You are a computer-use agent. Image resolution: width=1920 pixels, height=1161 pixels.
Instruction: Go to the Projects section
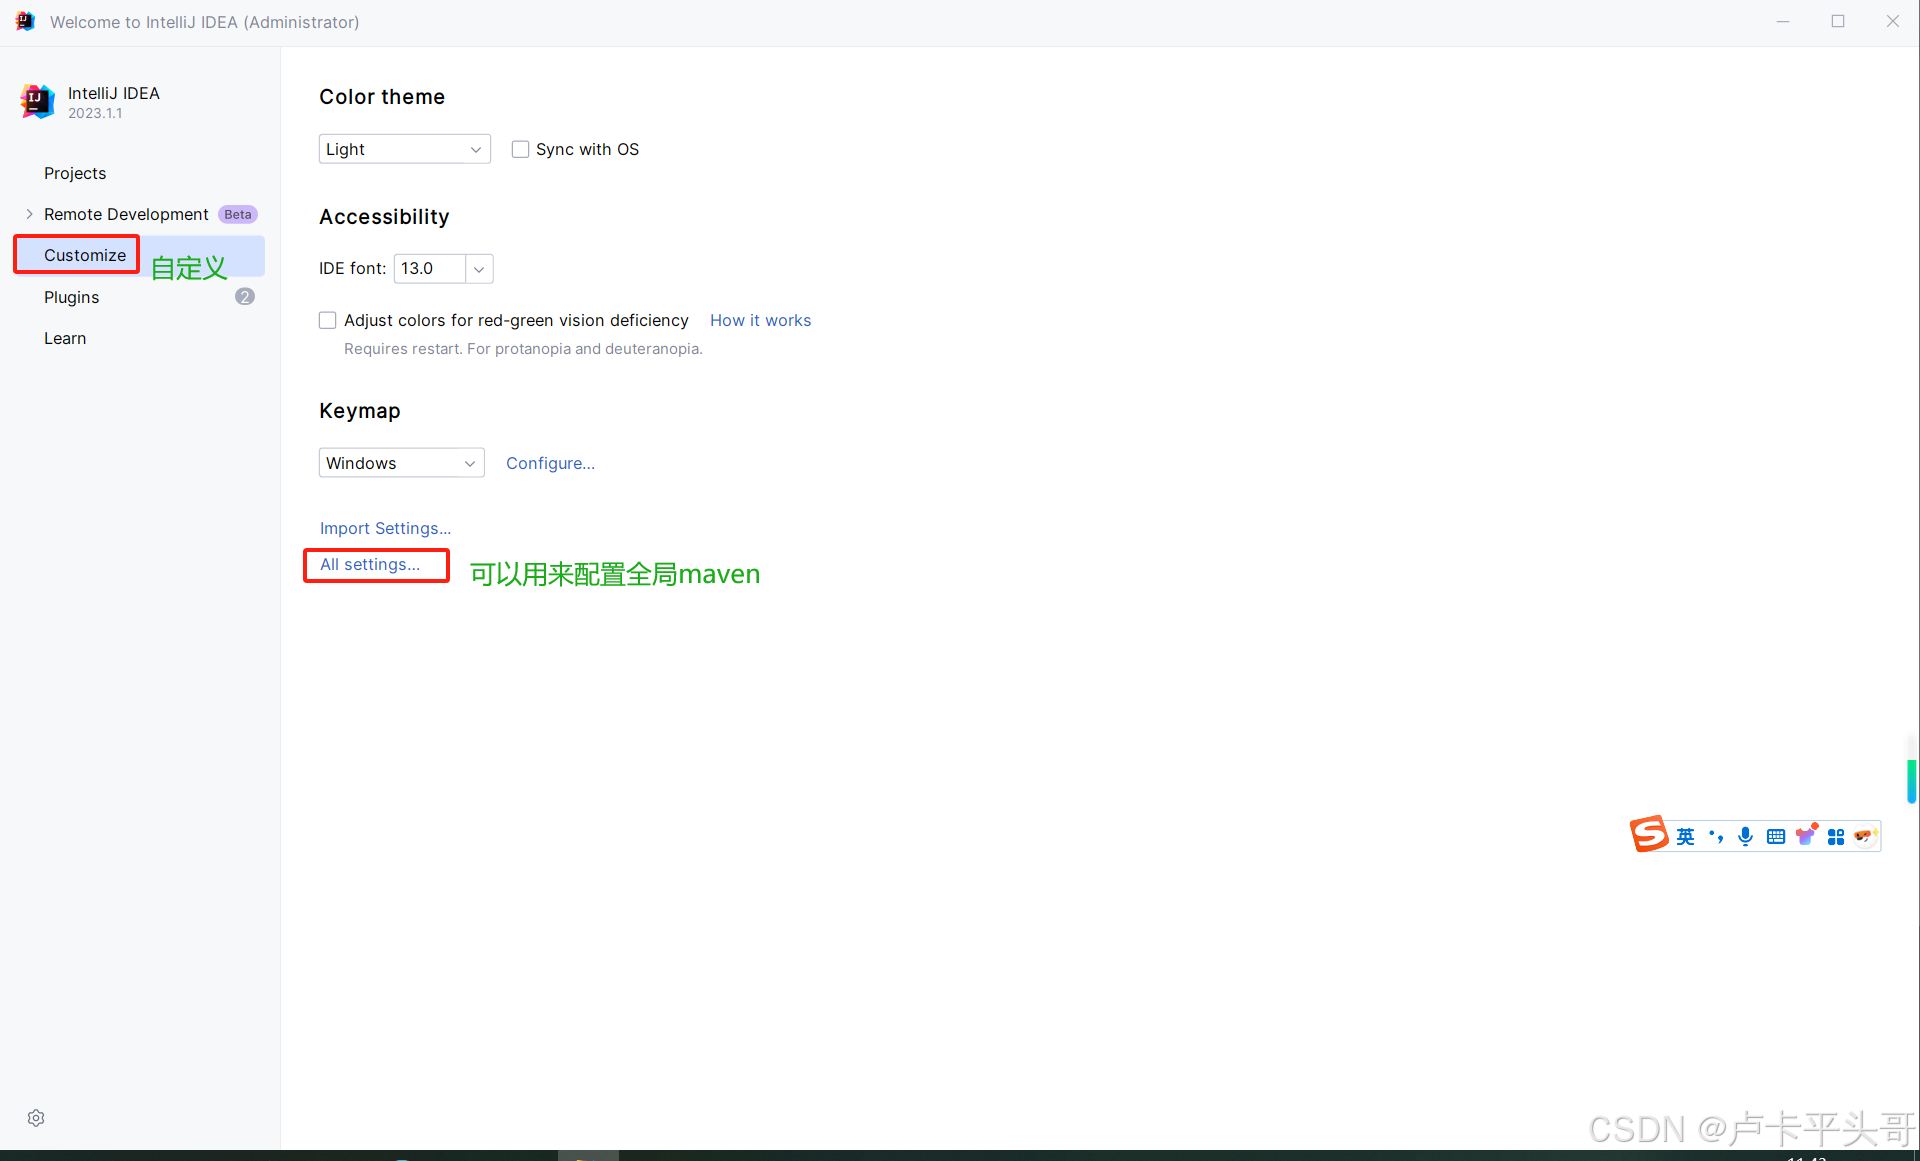pos(75,173)
